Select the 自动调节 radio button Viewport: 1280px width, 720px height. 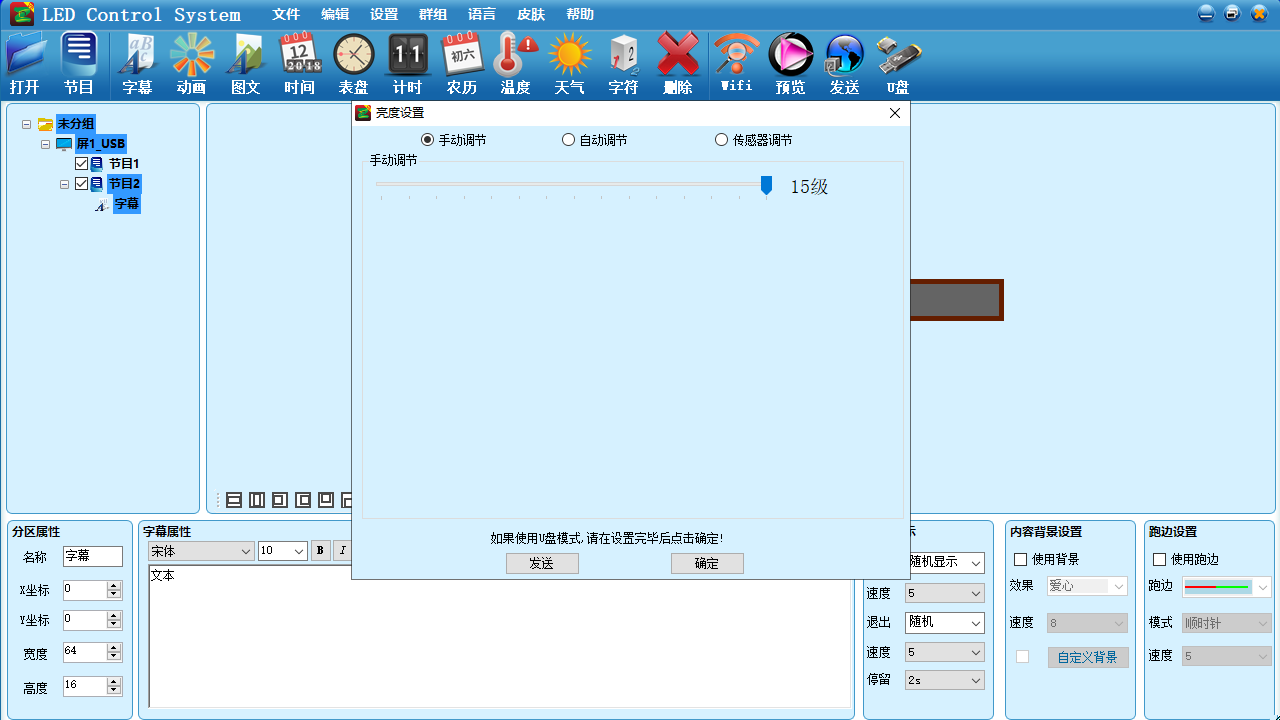[569, 139]
